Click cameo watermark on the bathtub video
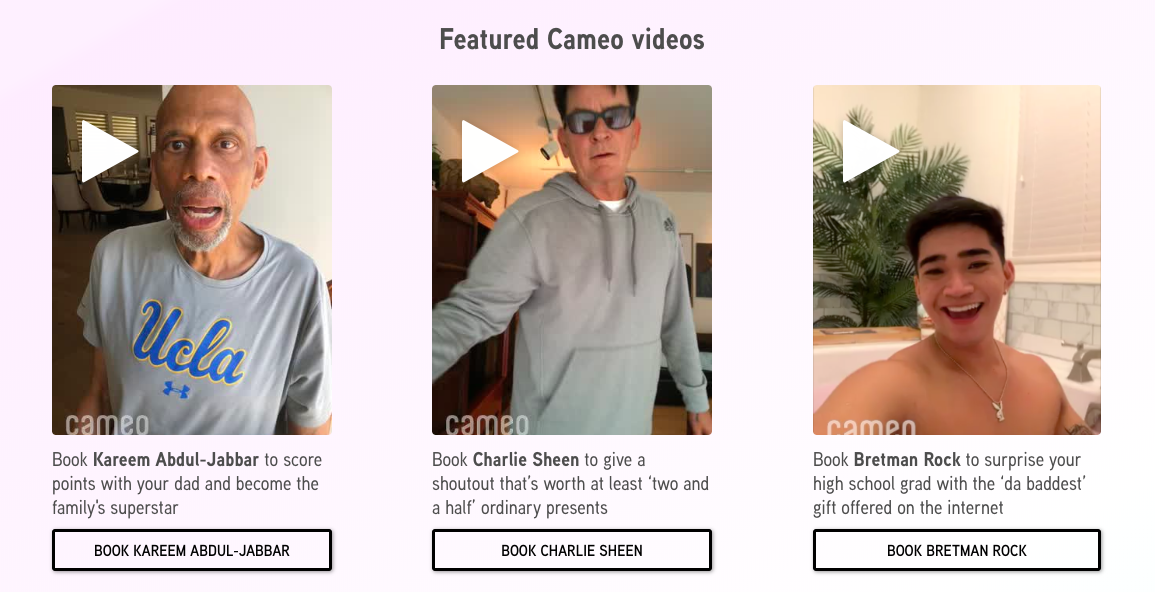Screen dimensions: 1155x592 [x=871, y=426]
